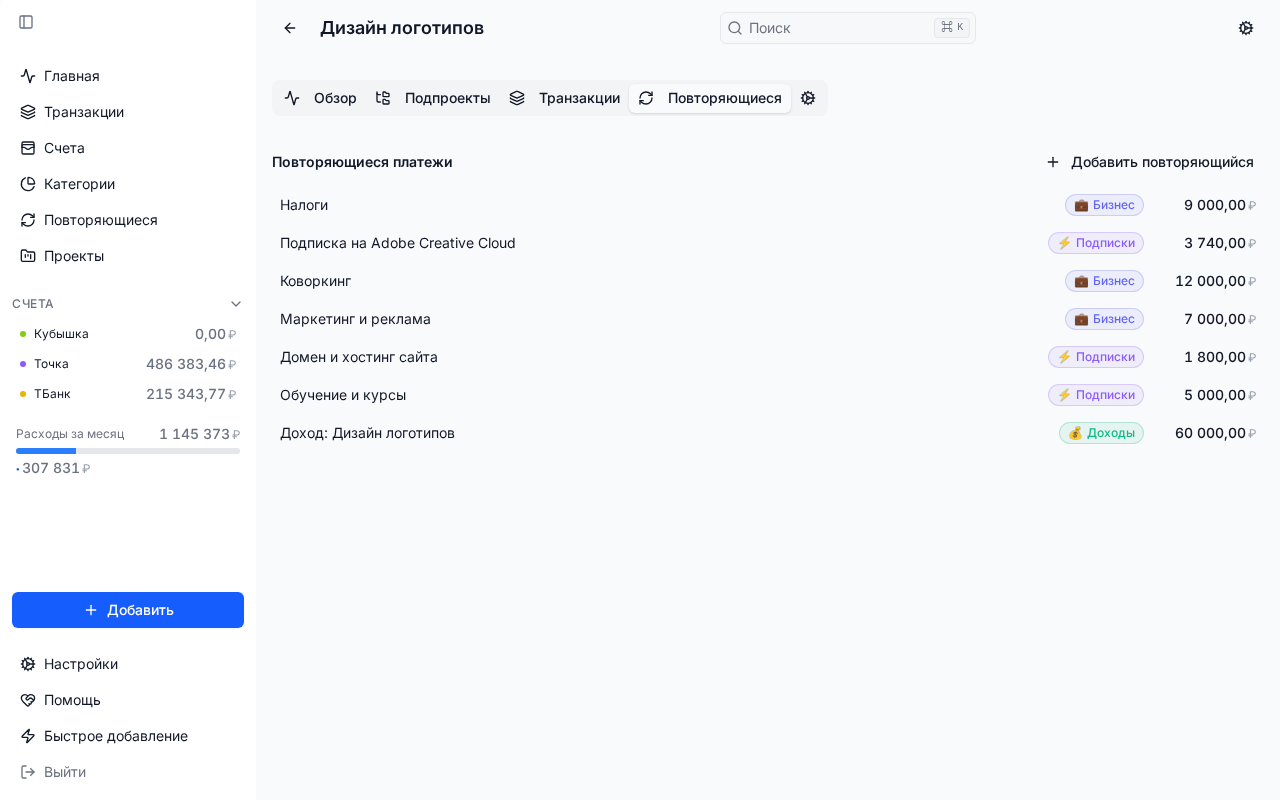Screen dimensions: 1280x800
Task: Open Главная from the sidebar
Action: [x=27, y=76]
